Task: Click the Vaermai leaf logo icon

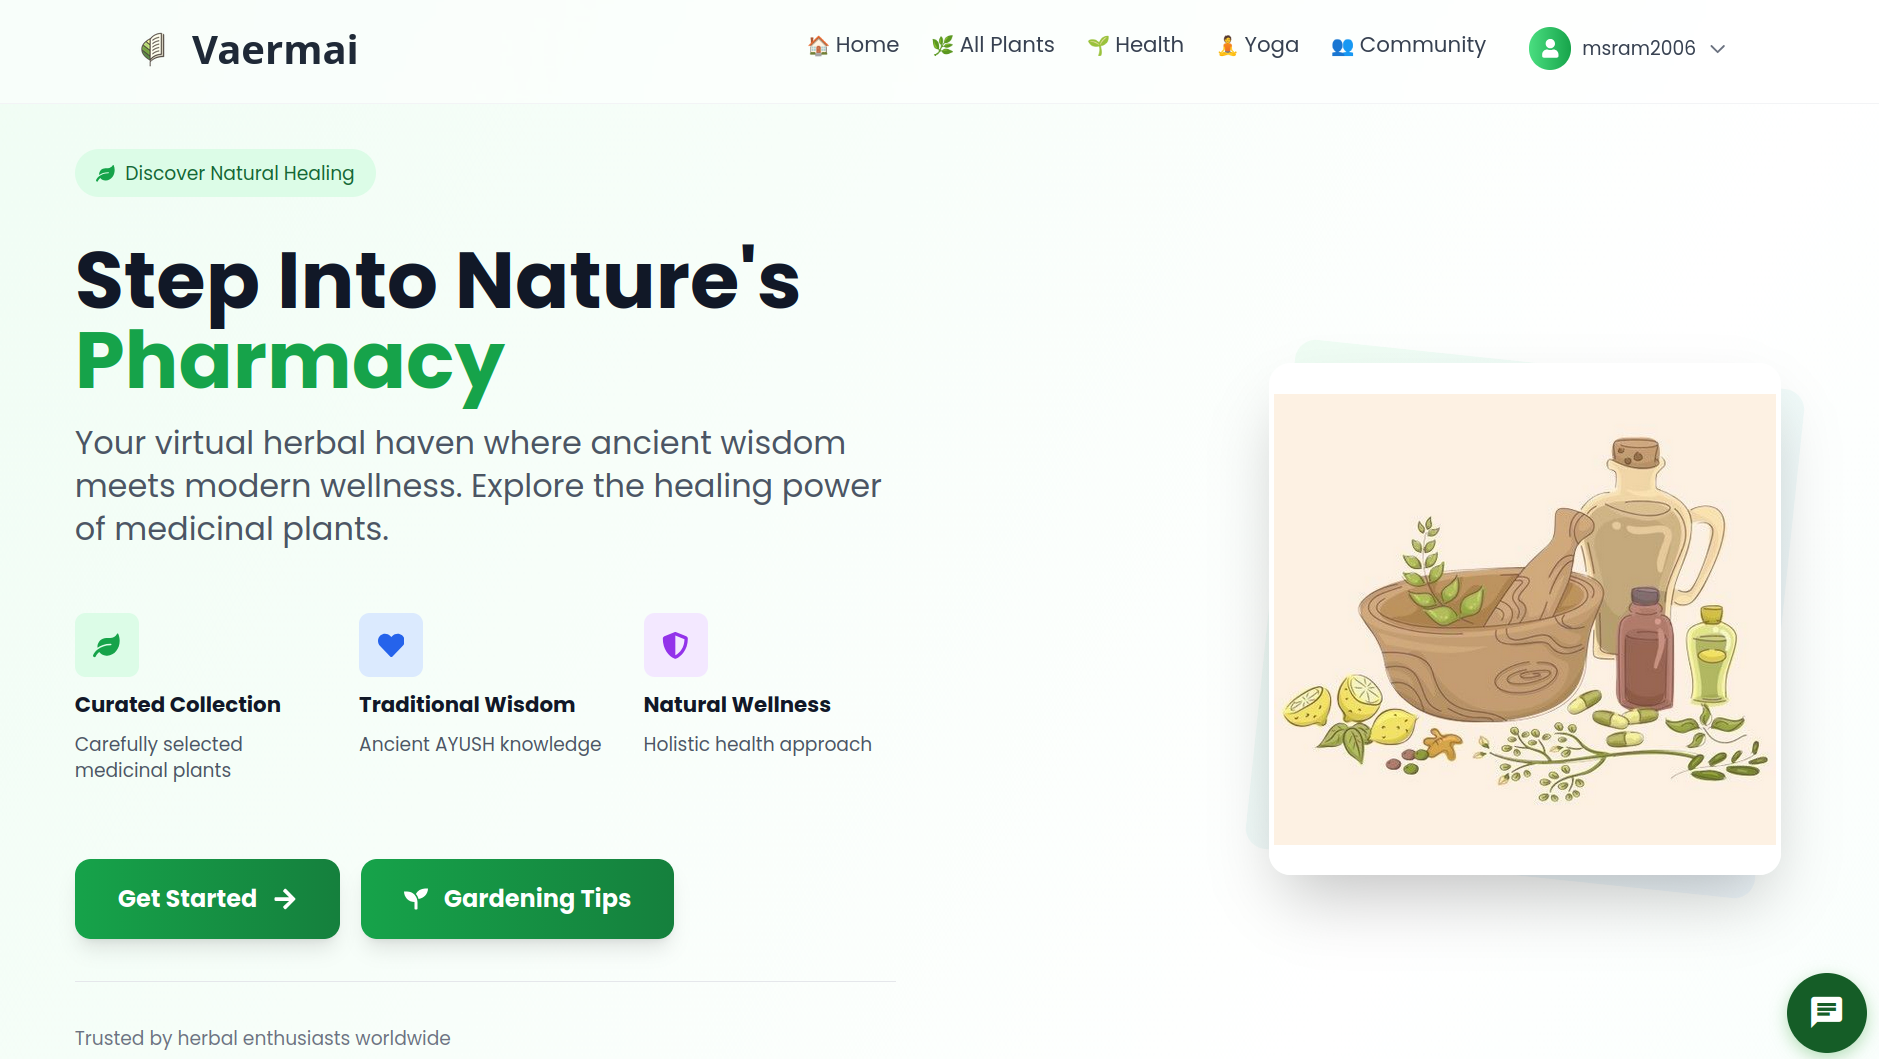Action: (152, 49)
